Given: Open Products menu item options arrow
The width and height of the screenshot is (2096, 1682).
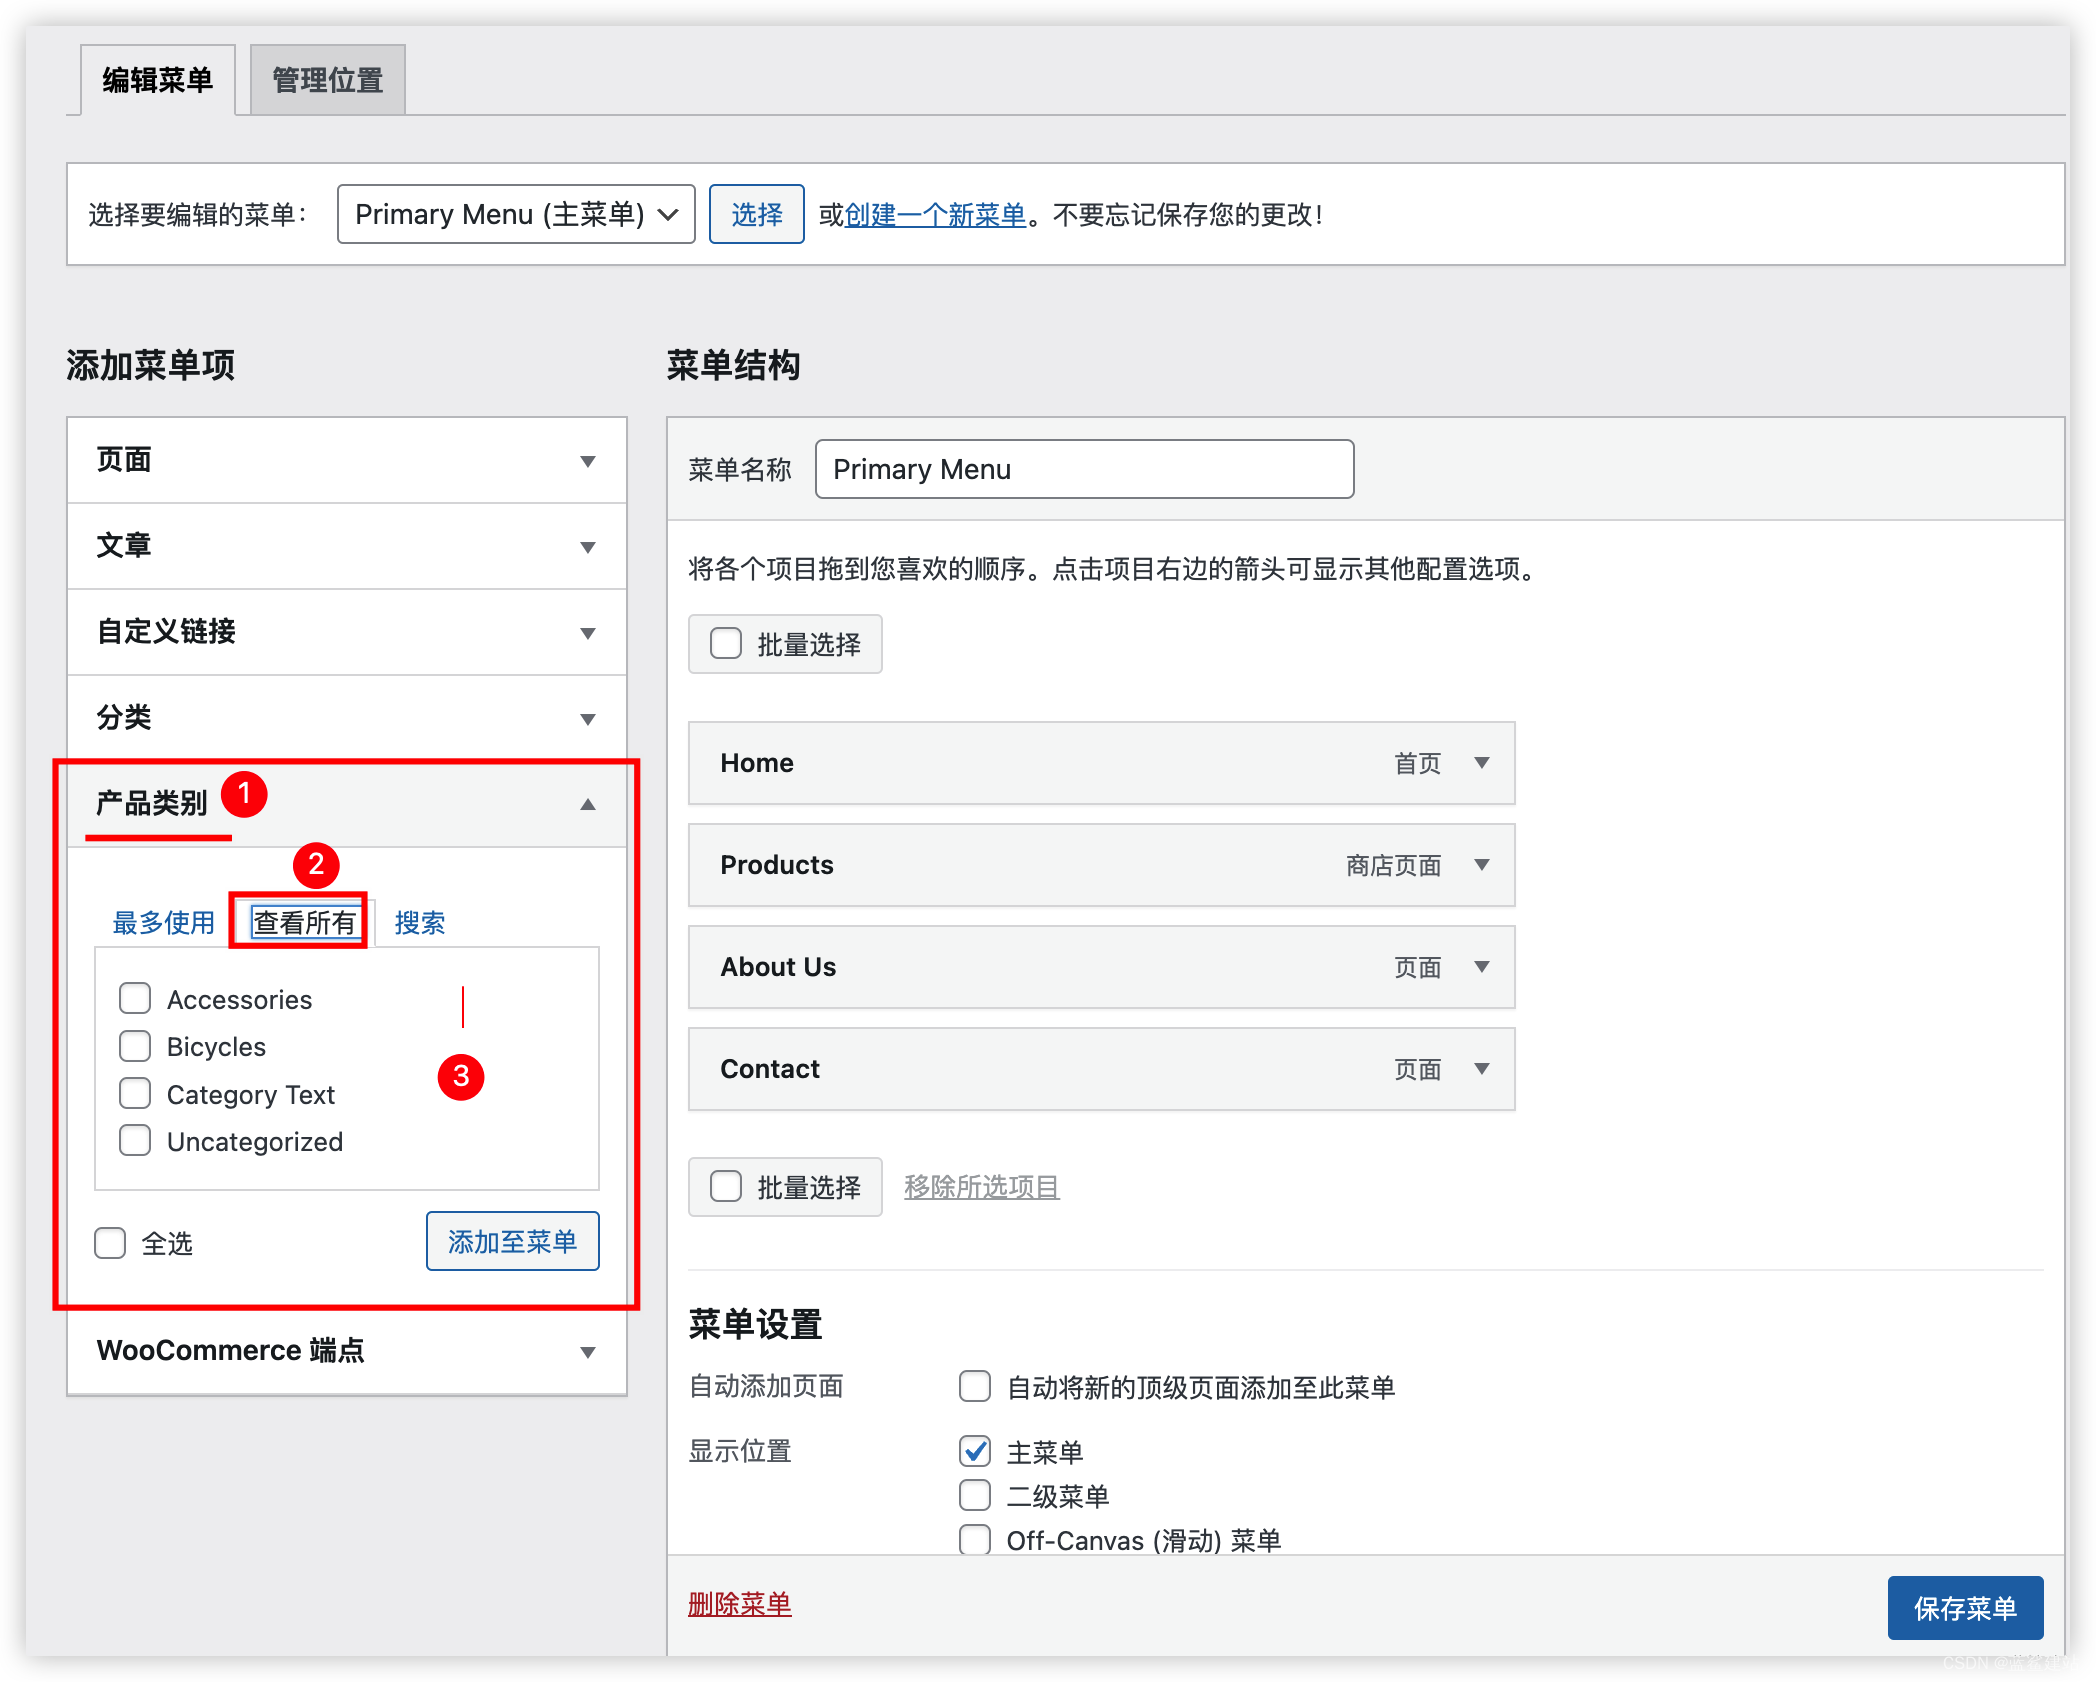Looking at the screenshot, I should tap(1482, 865).
